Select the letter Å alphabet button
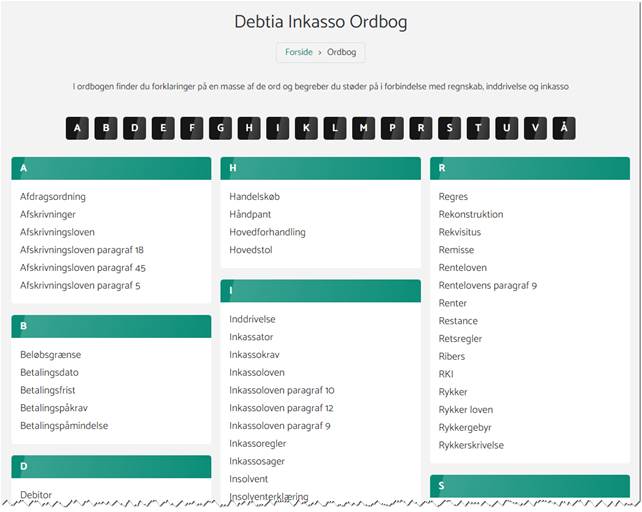 pyautogui.click(x=565, y=128)
